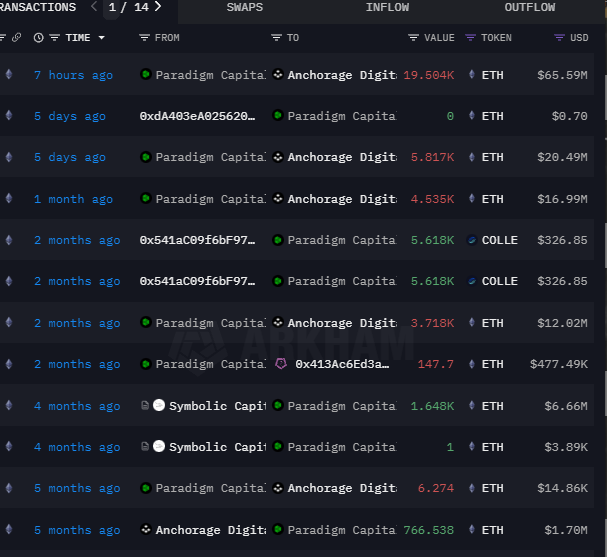Click the purple icon next to 0x413Ac6Ed3a address
This screenshot has width=607, height=557.
(x=280, y=364)
